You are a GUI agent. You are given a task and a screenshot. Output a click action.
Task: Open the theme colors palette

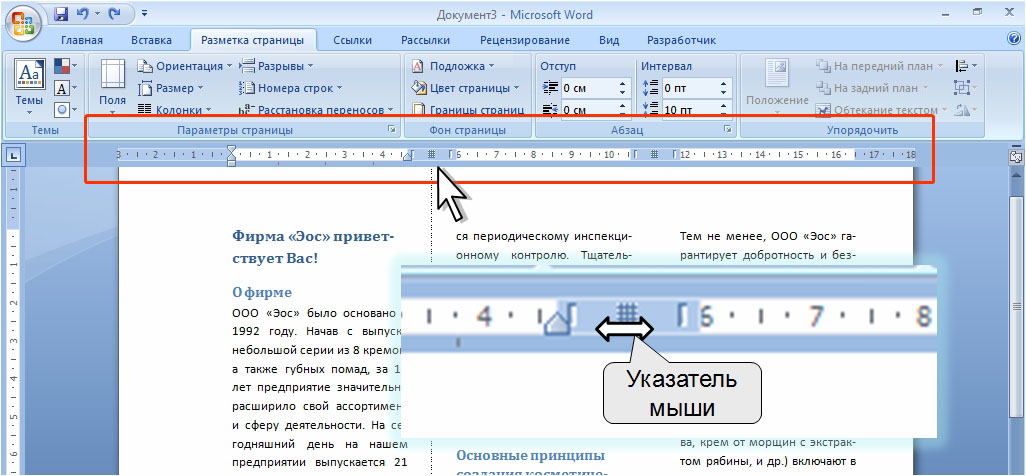65,65
